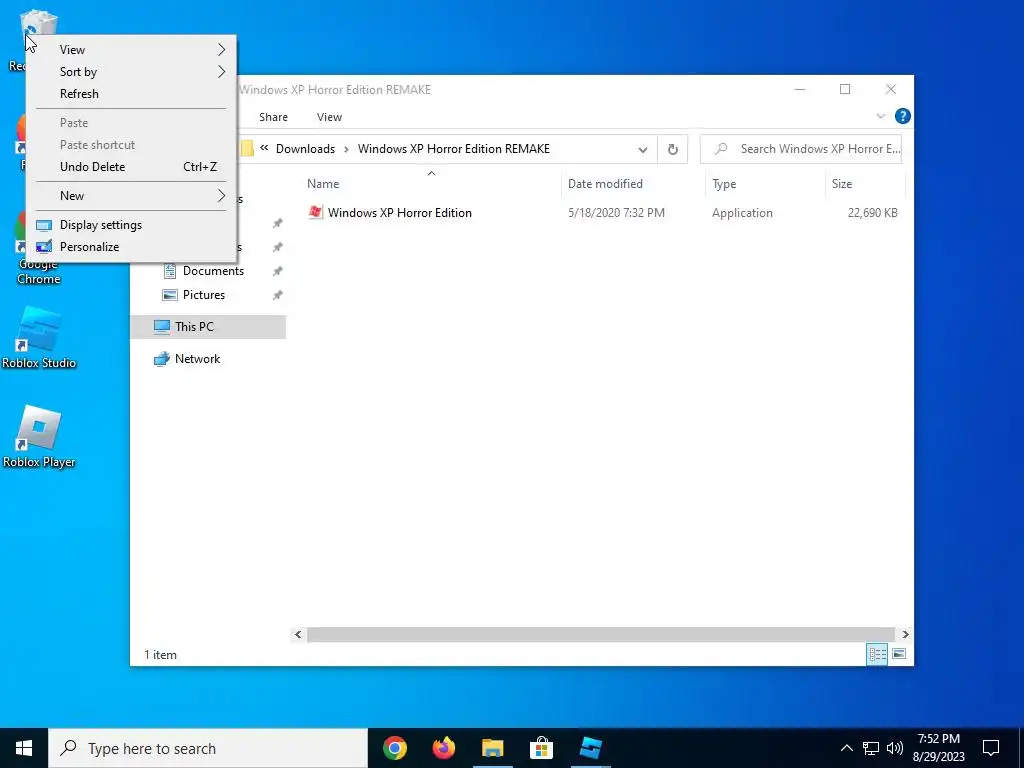Open Google Chrome from the taskbar
1024x768 pixels.
[394, 748]
